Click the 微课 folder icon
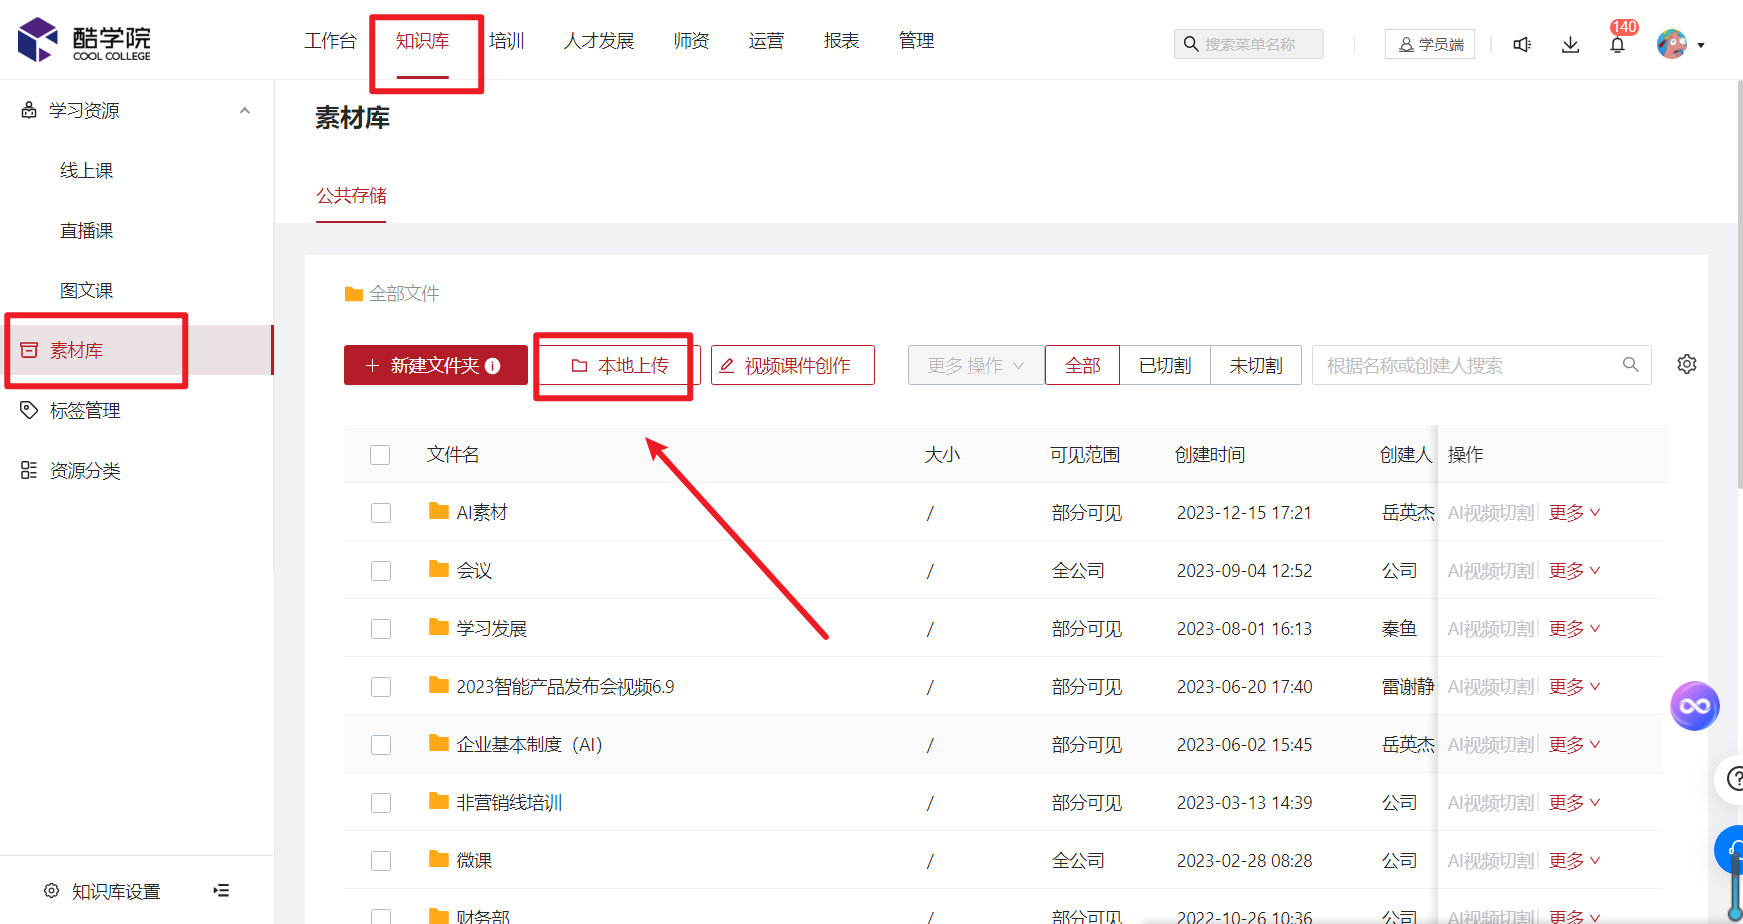This screenshot has height=924, width=1743. [438, 859]
